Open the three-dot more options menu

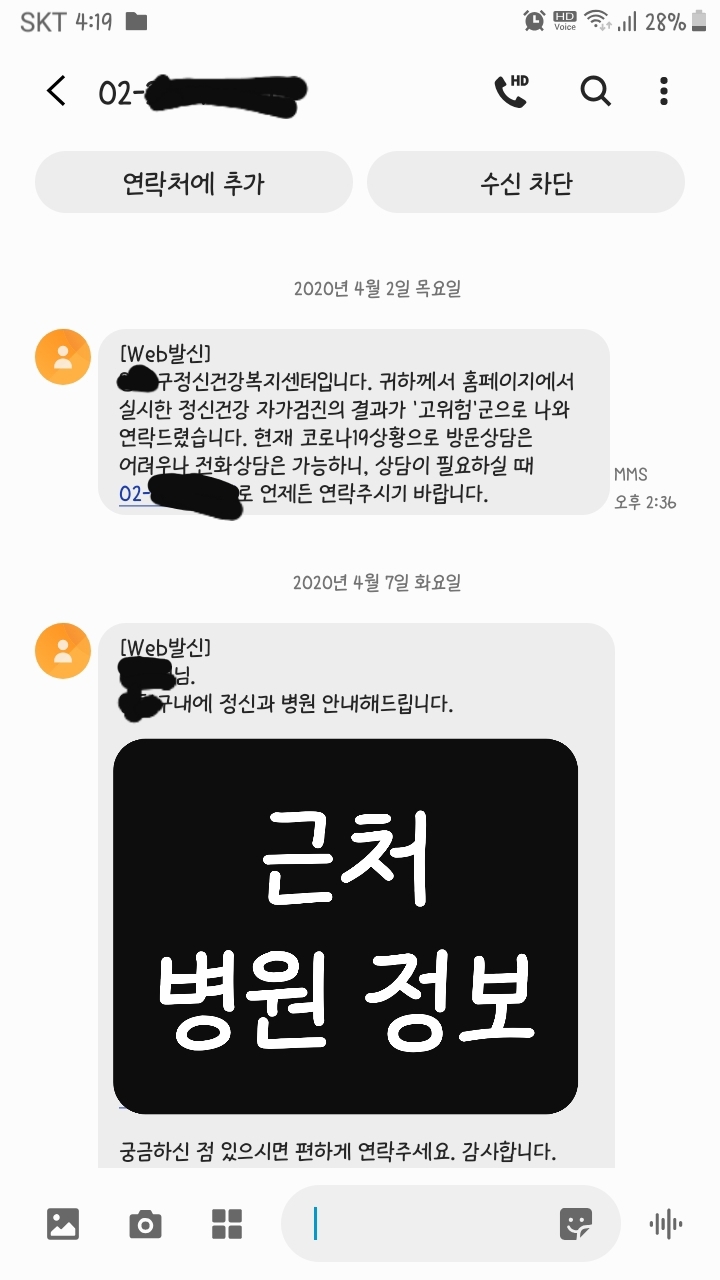point(663,91)
